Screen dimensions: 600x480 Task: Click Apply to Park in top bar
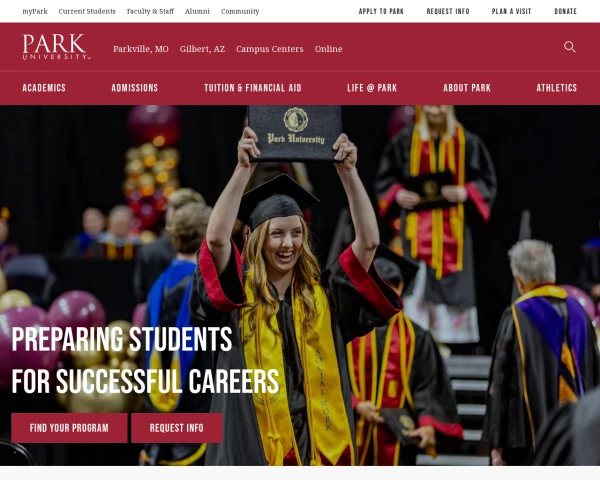click(x=381, y=11)
